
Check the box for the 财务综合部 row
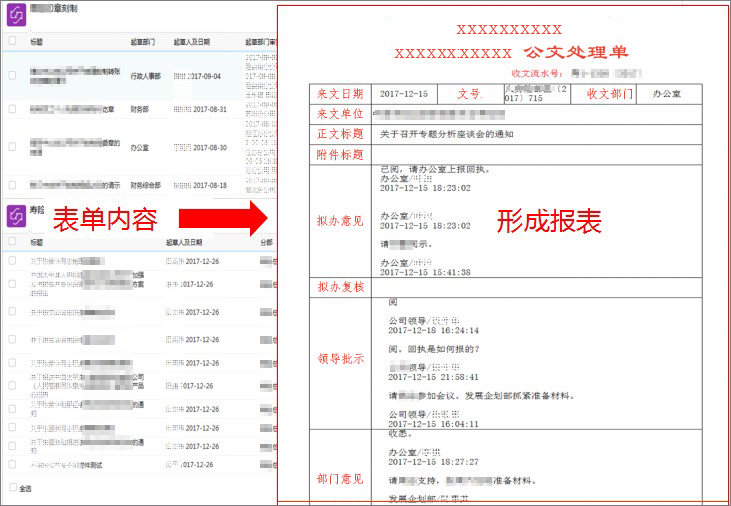pos(12,185)
